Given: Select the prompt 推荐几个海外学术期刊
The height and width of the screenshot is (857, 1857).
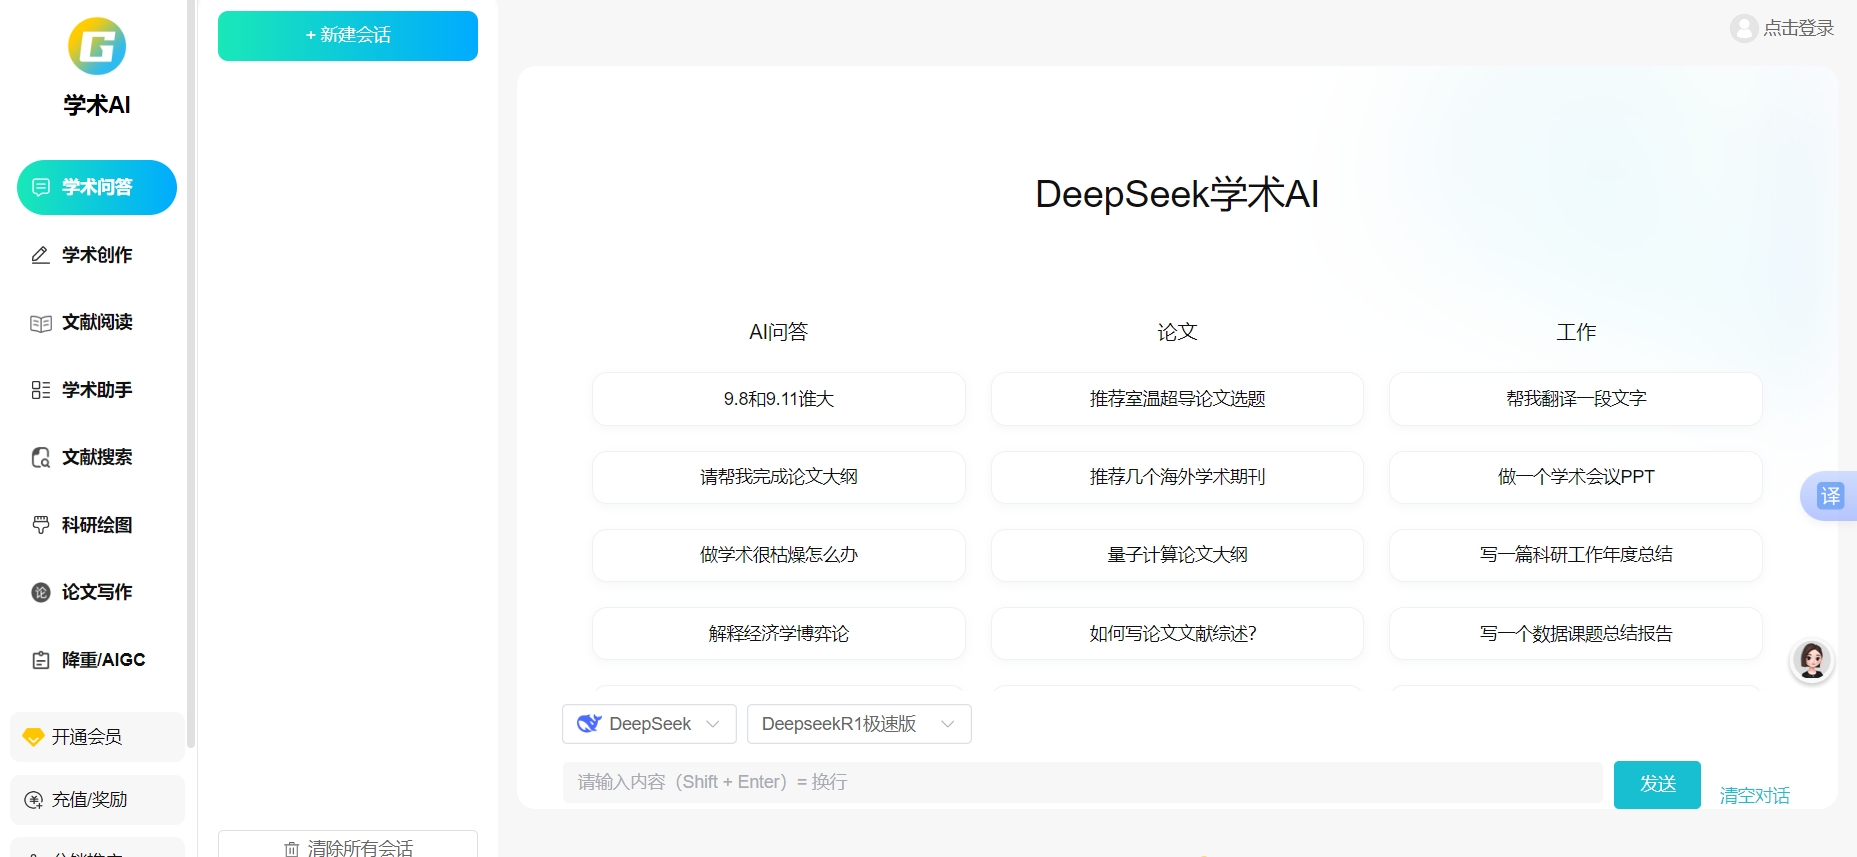Looking at the screenshot, I should point(1177,477).
